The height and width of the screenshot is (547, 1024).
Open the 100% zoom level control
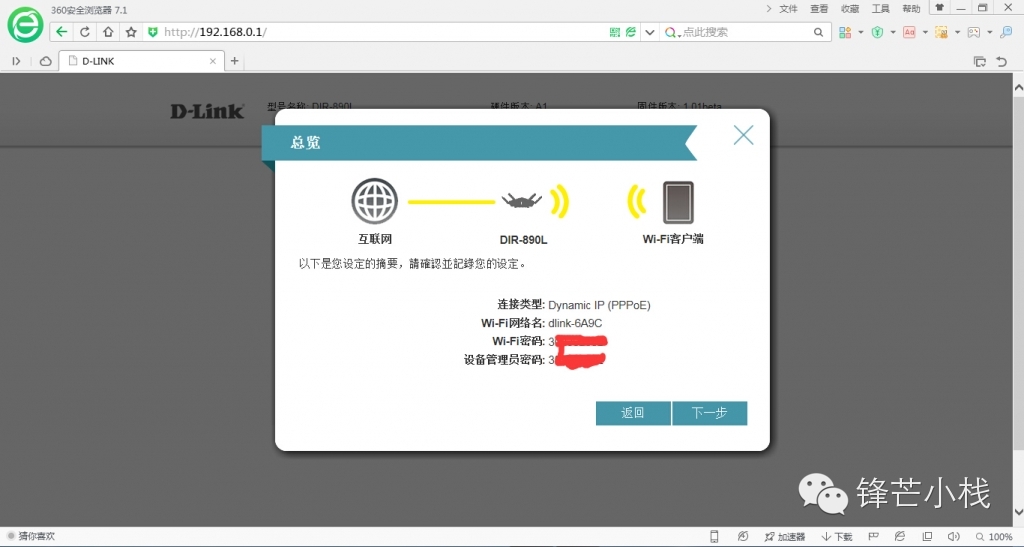(994, 537)
